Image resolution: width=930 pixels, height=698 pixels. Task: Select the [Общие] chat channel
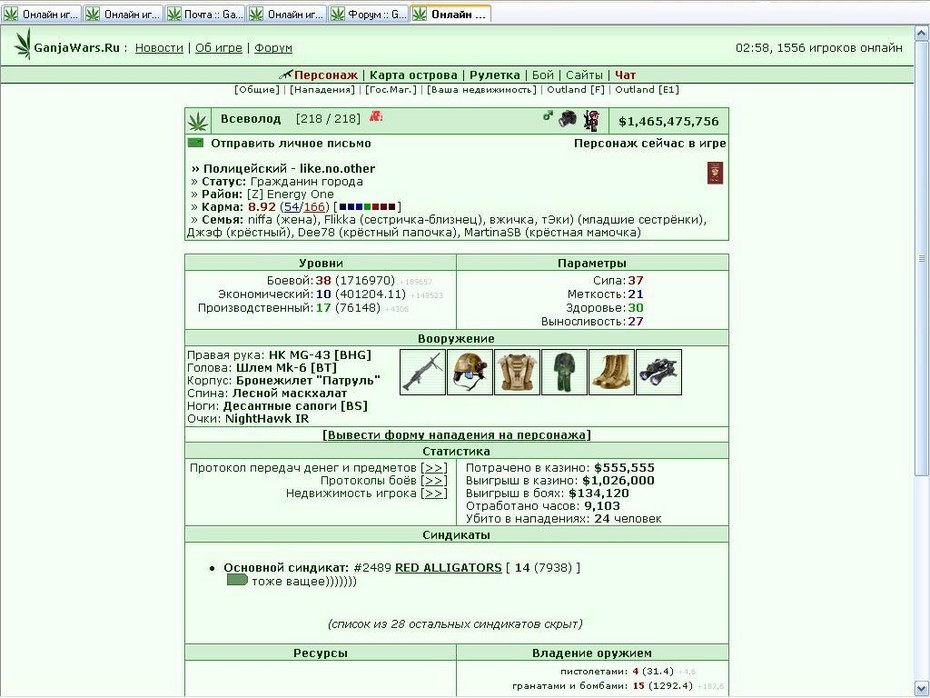pyautogui.click(x=257, y=90)
